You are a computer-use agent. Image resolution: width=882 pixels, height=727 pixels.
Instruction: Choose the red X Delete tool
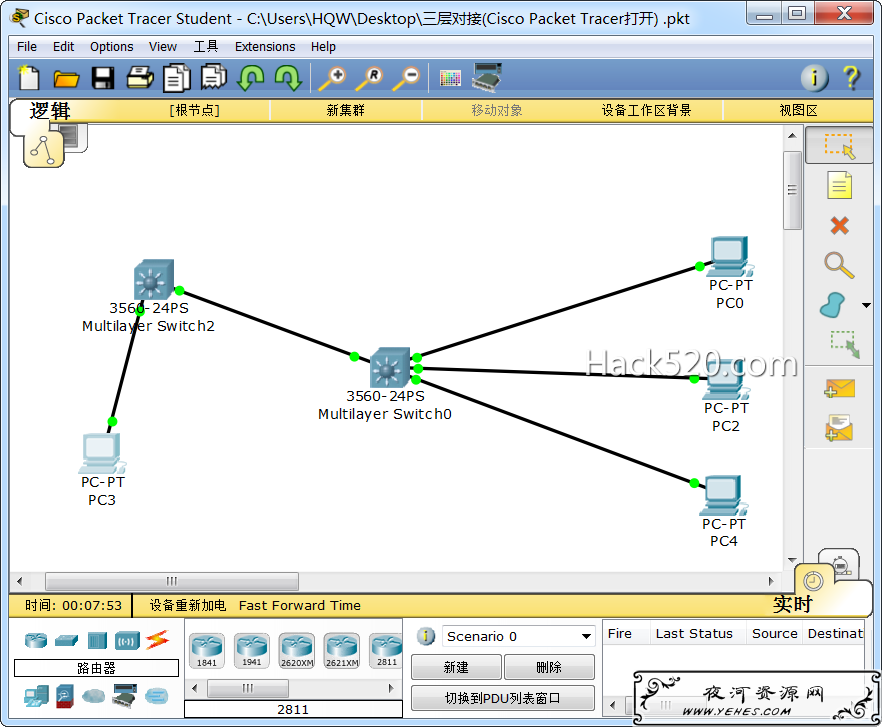tap(839, 226)
